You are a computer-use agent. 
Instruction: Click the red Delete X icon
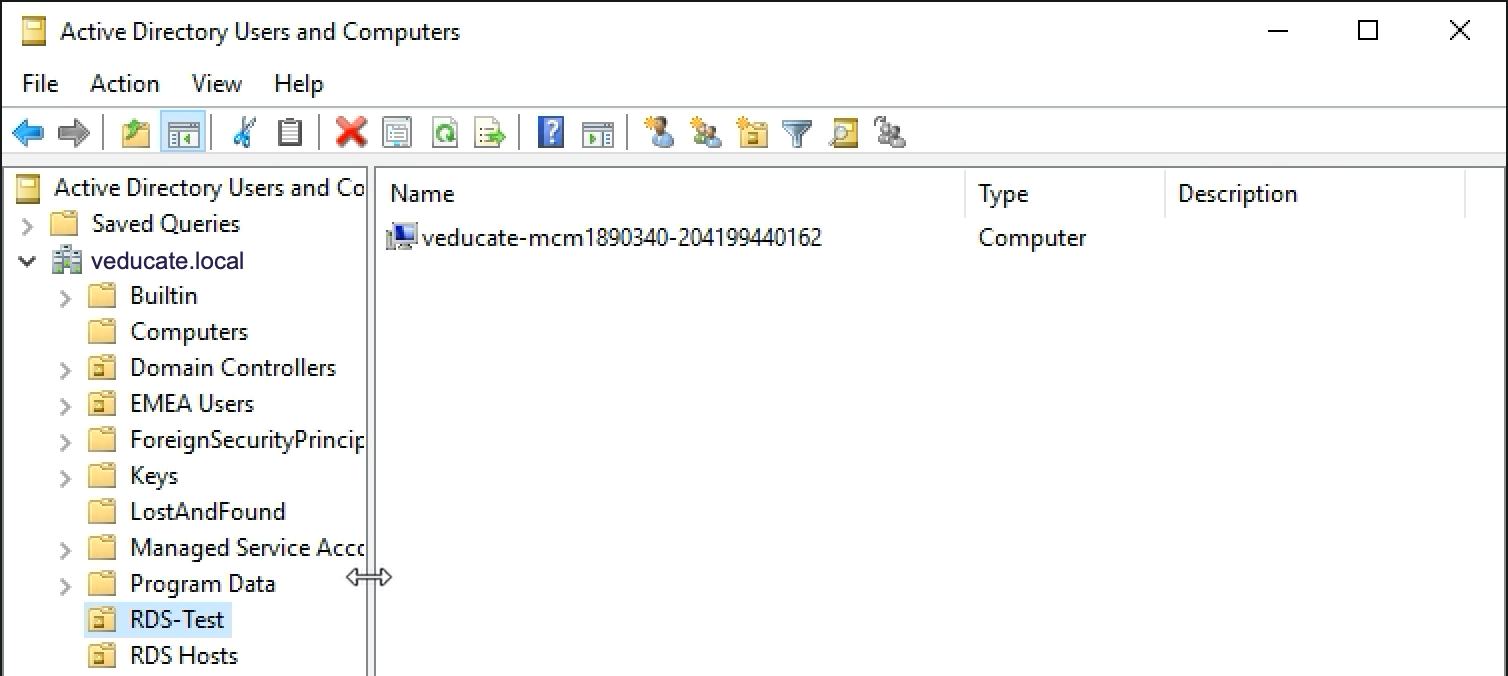tap(351, 132)
